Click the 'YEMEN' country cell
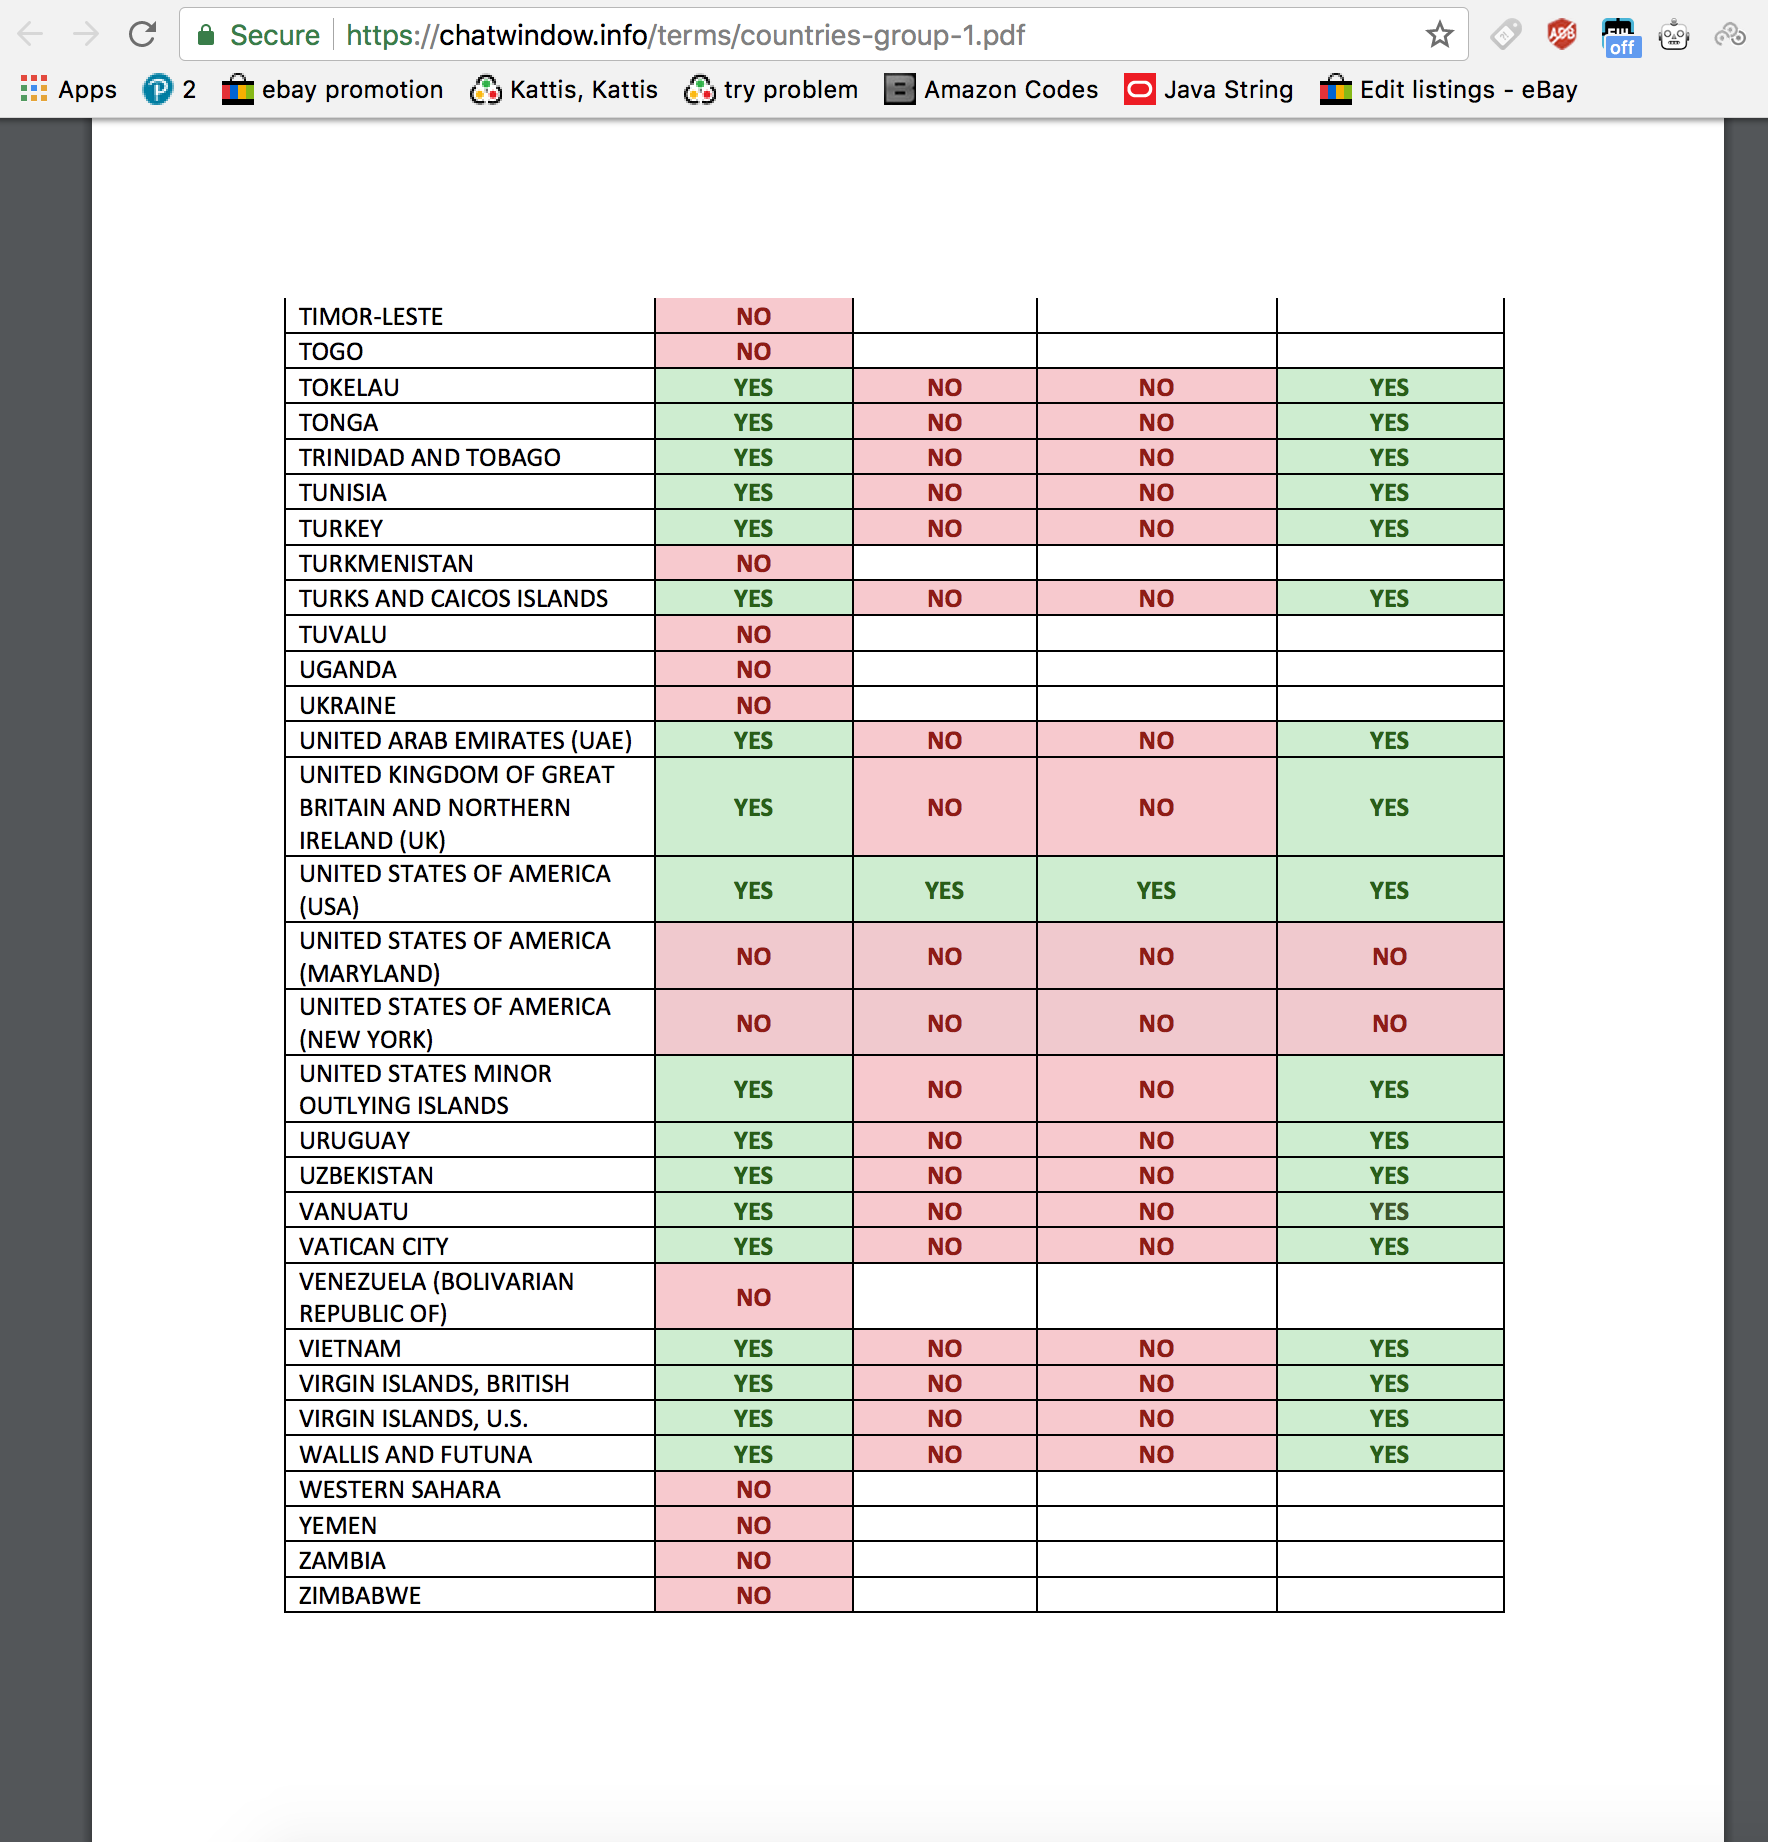Image resolution: width=1768 pixels, height=1842 pixels. [x=470, y=1525]
